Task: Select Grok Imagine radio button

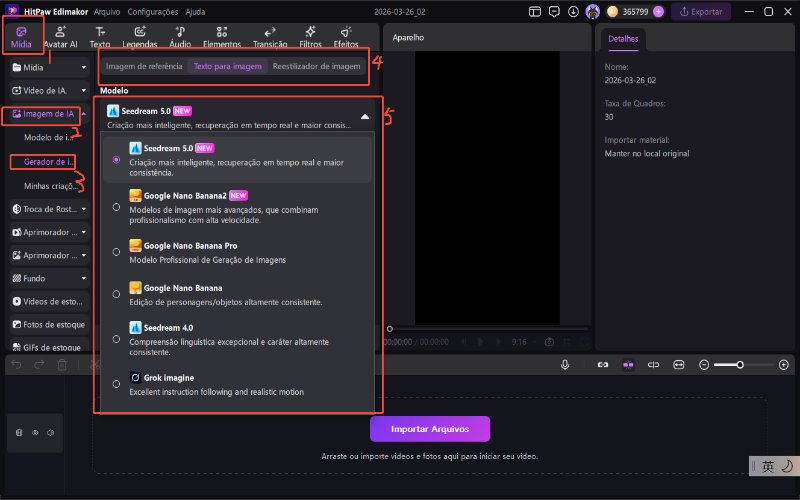Action: tap(116, 384)
